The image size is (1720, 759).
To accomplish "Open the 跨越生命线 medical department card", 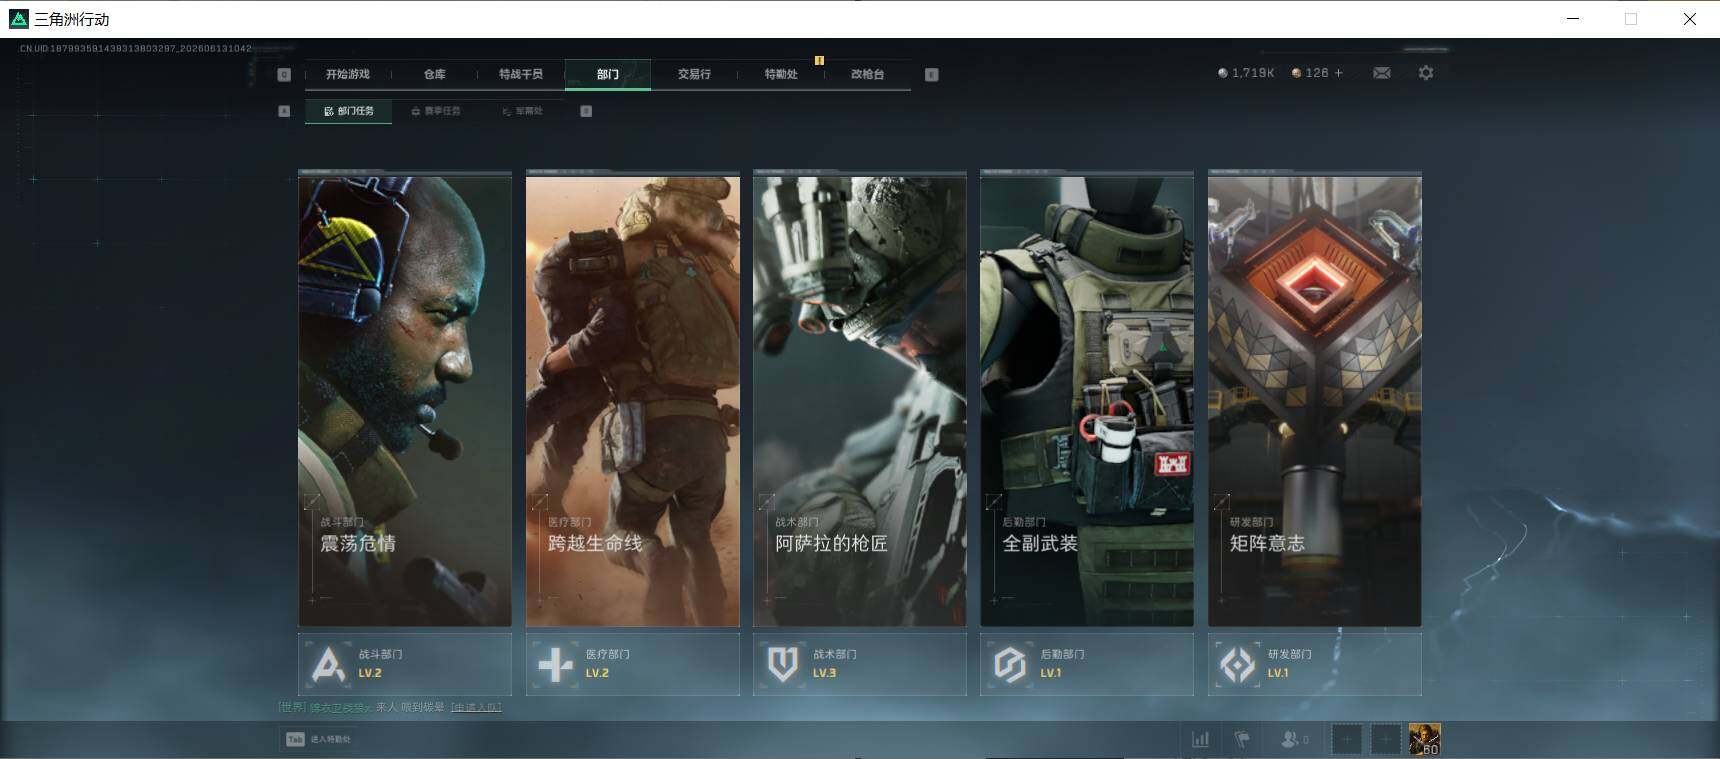I will tap(633, 400).
